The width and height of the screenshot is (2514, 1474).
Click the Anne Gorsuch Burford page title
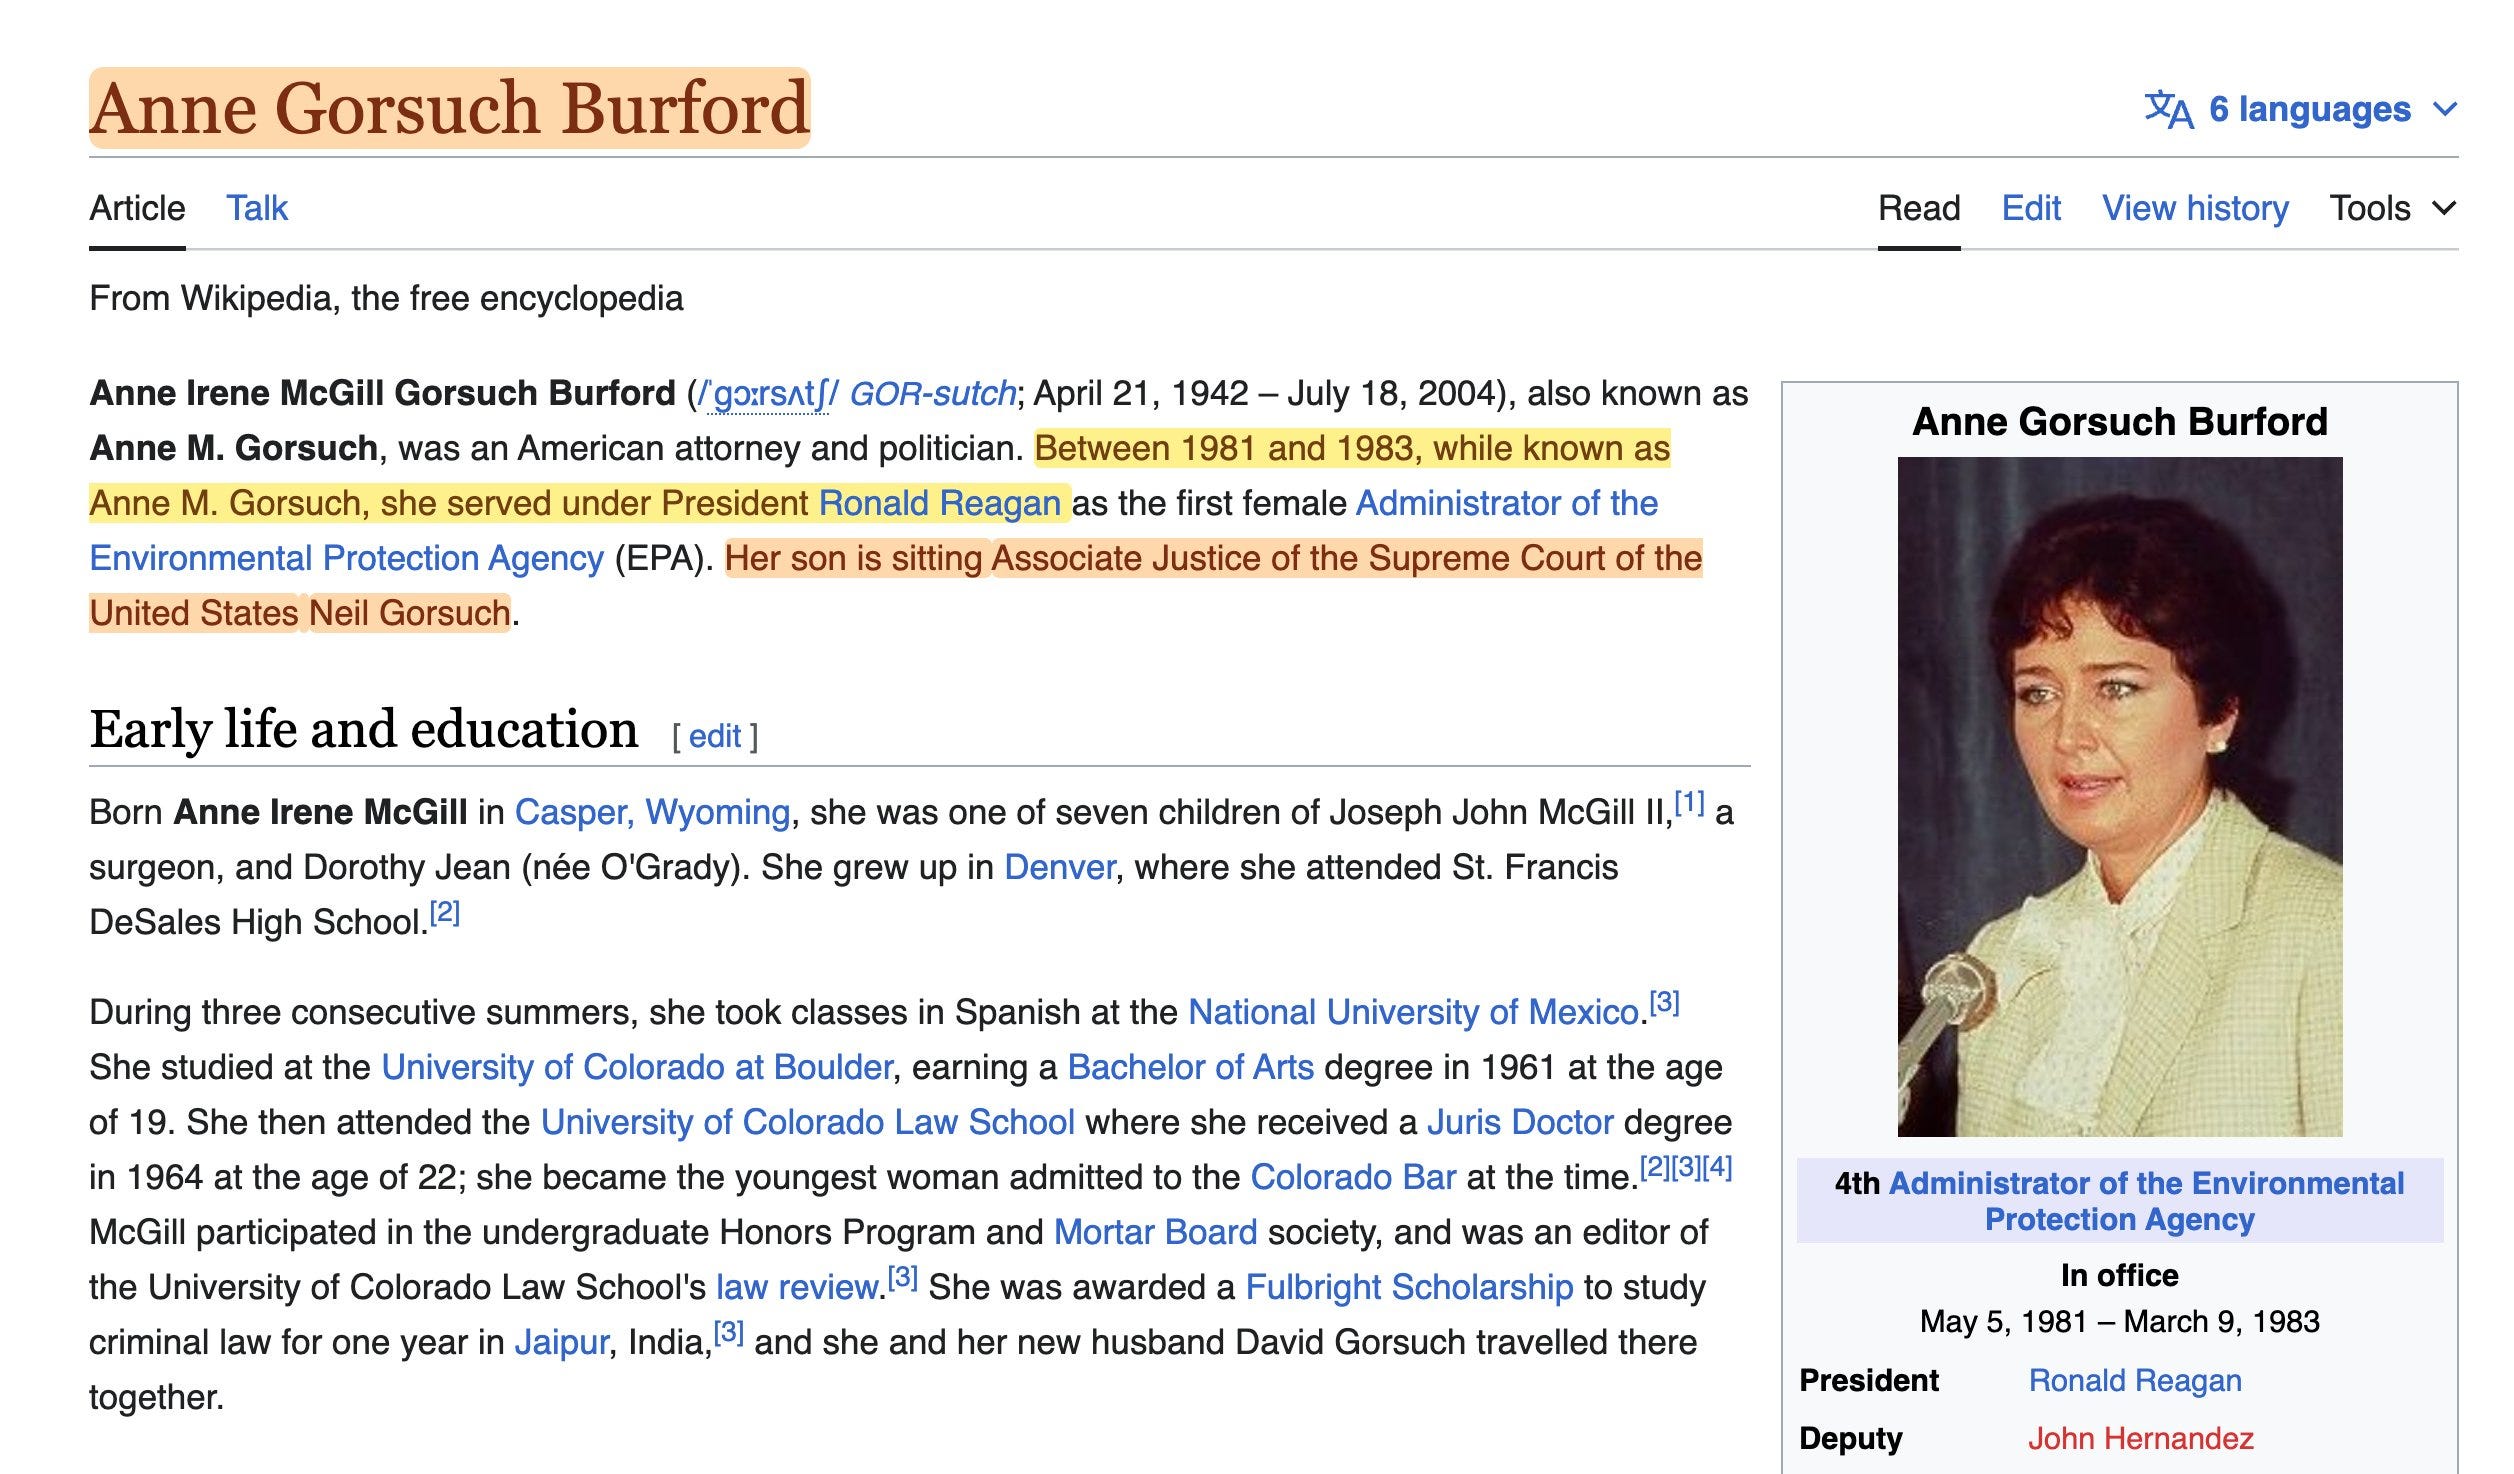point(449,108)
